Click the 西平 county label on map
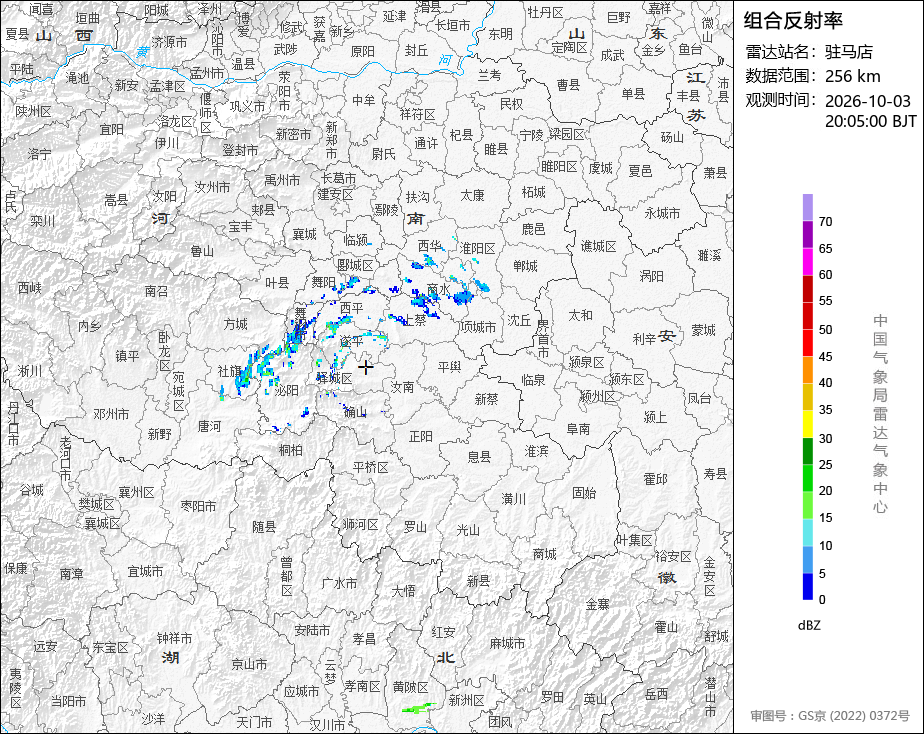Image resolution: width=924 pixels, height=734 pixels. click(x=352, y=308)
